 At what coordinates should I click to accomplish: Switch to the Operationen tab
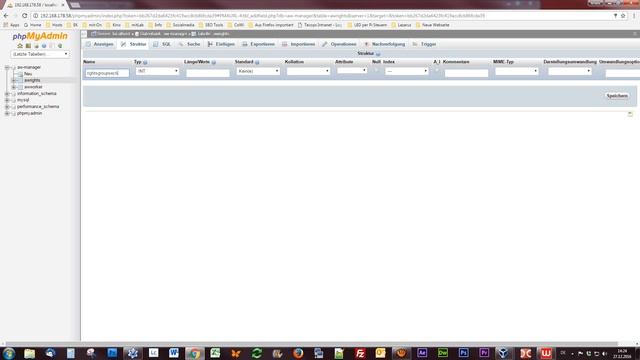point(339,44)
